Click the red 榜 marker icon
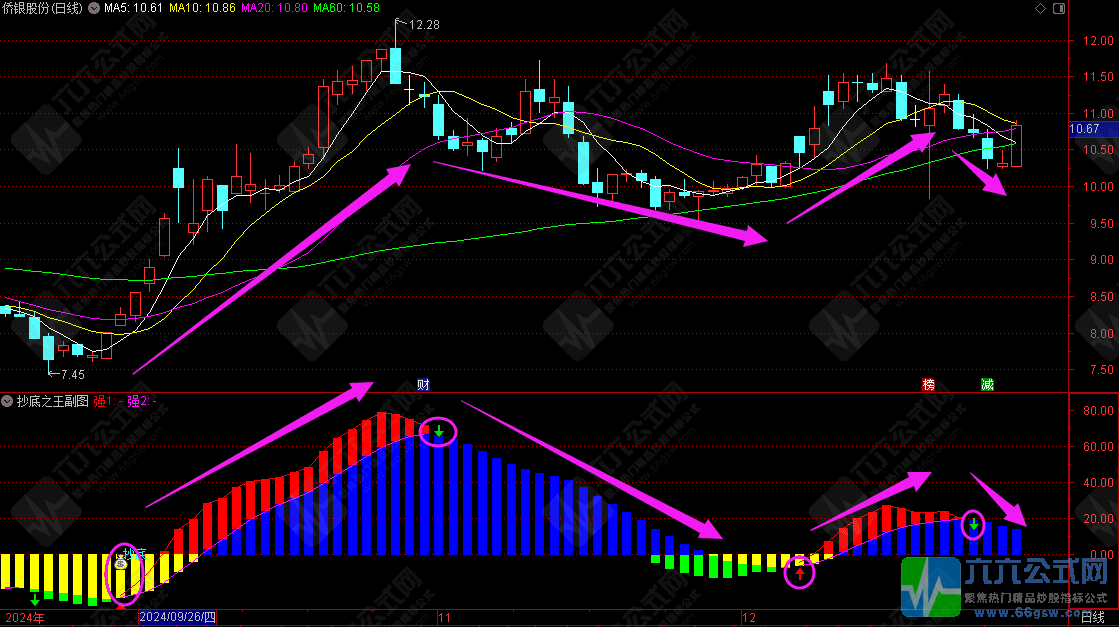This screenshot has width=1119, height=627. tap(929, 384)
